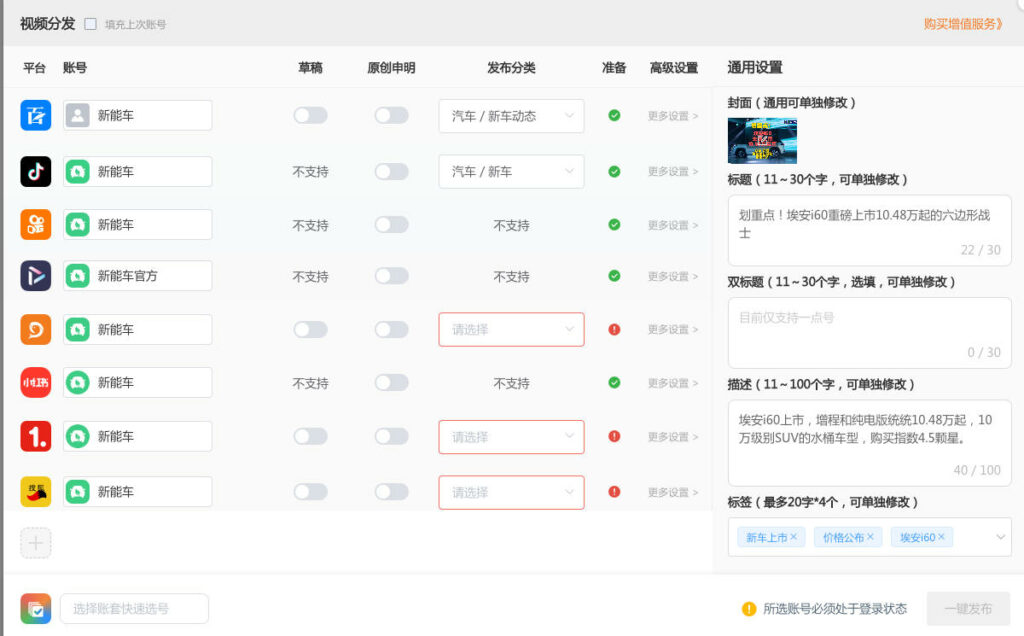Toggle draft switch in the first row

310,115
